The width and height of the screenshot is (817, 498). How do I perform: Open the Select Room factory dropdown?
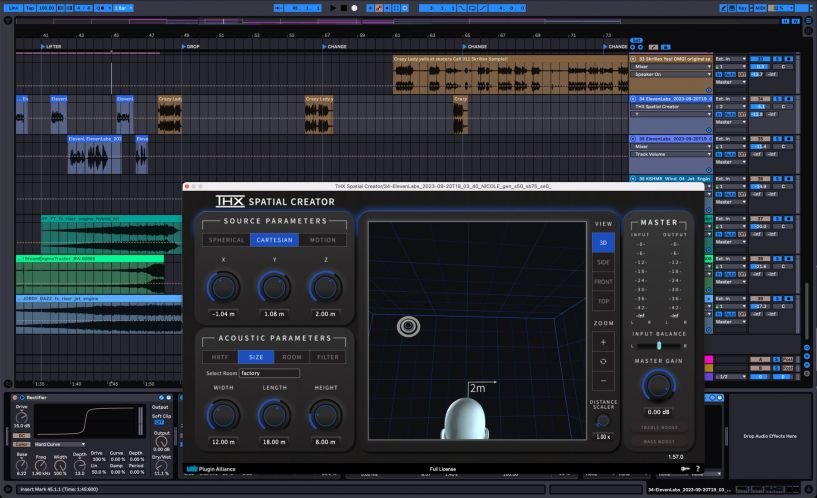pos(269,373)
